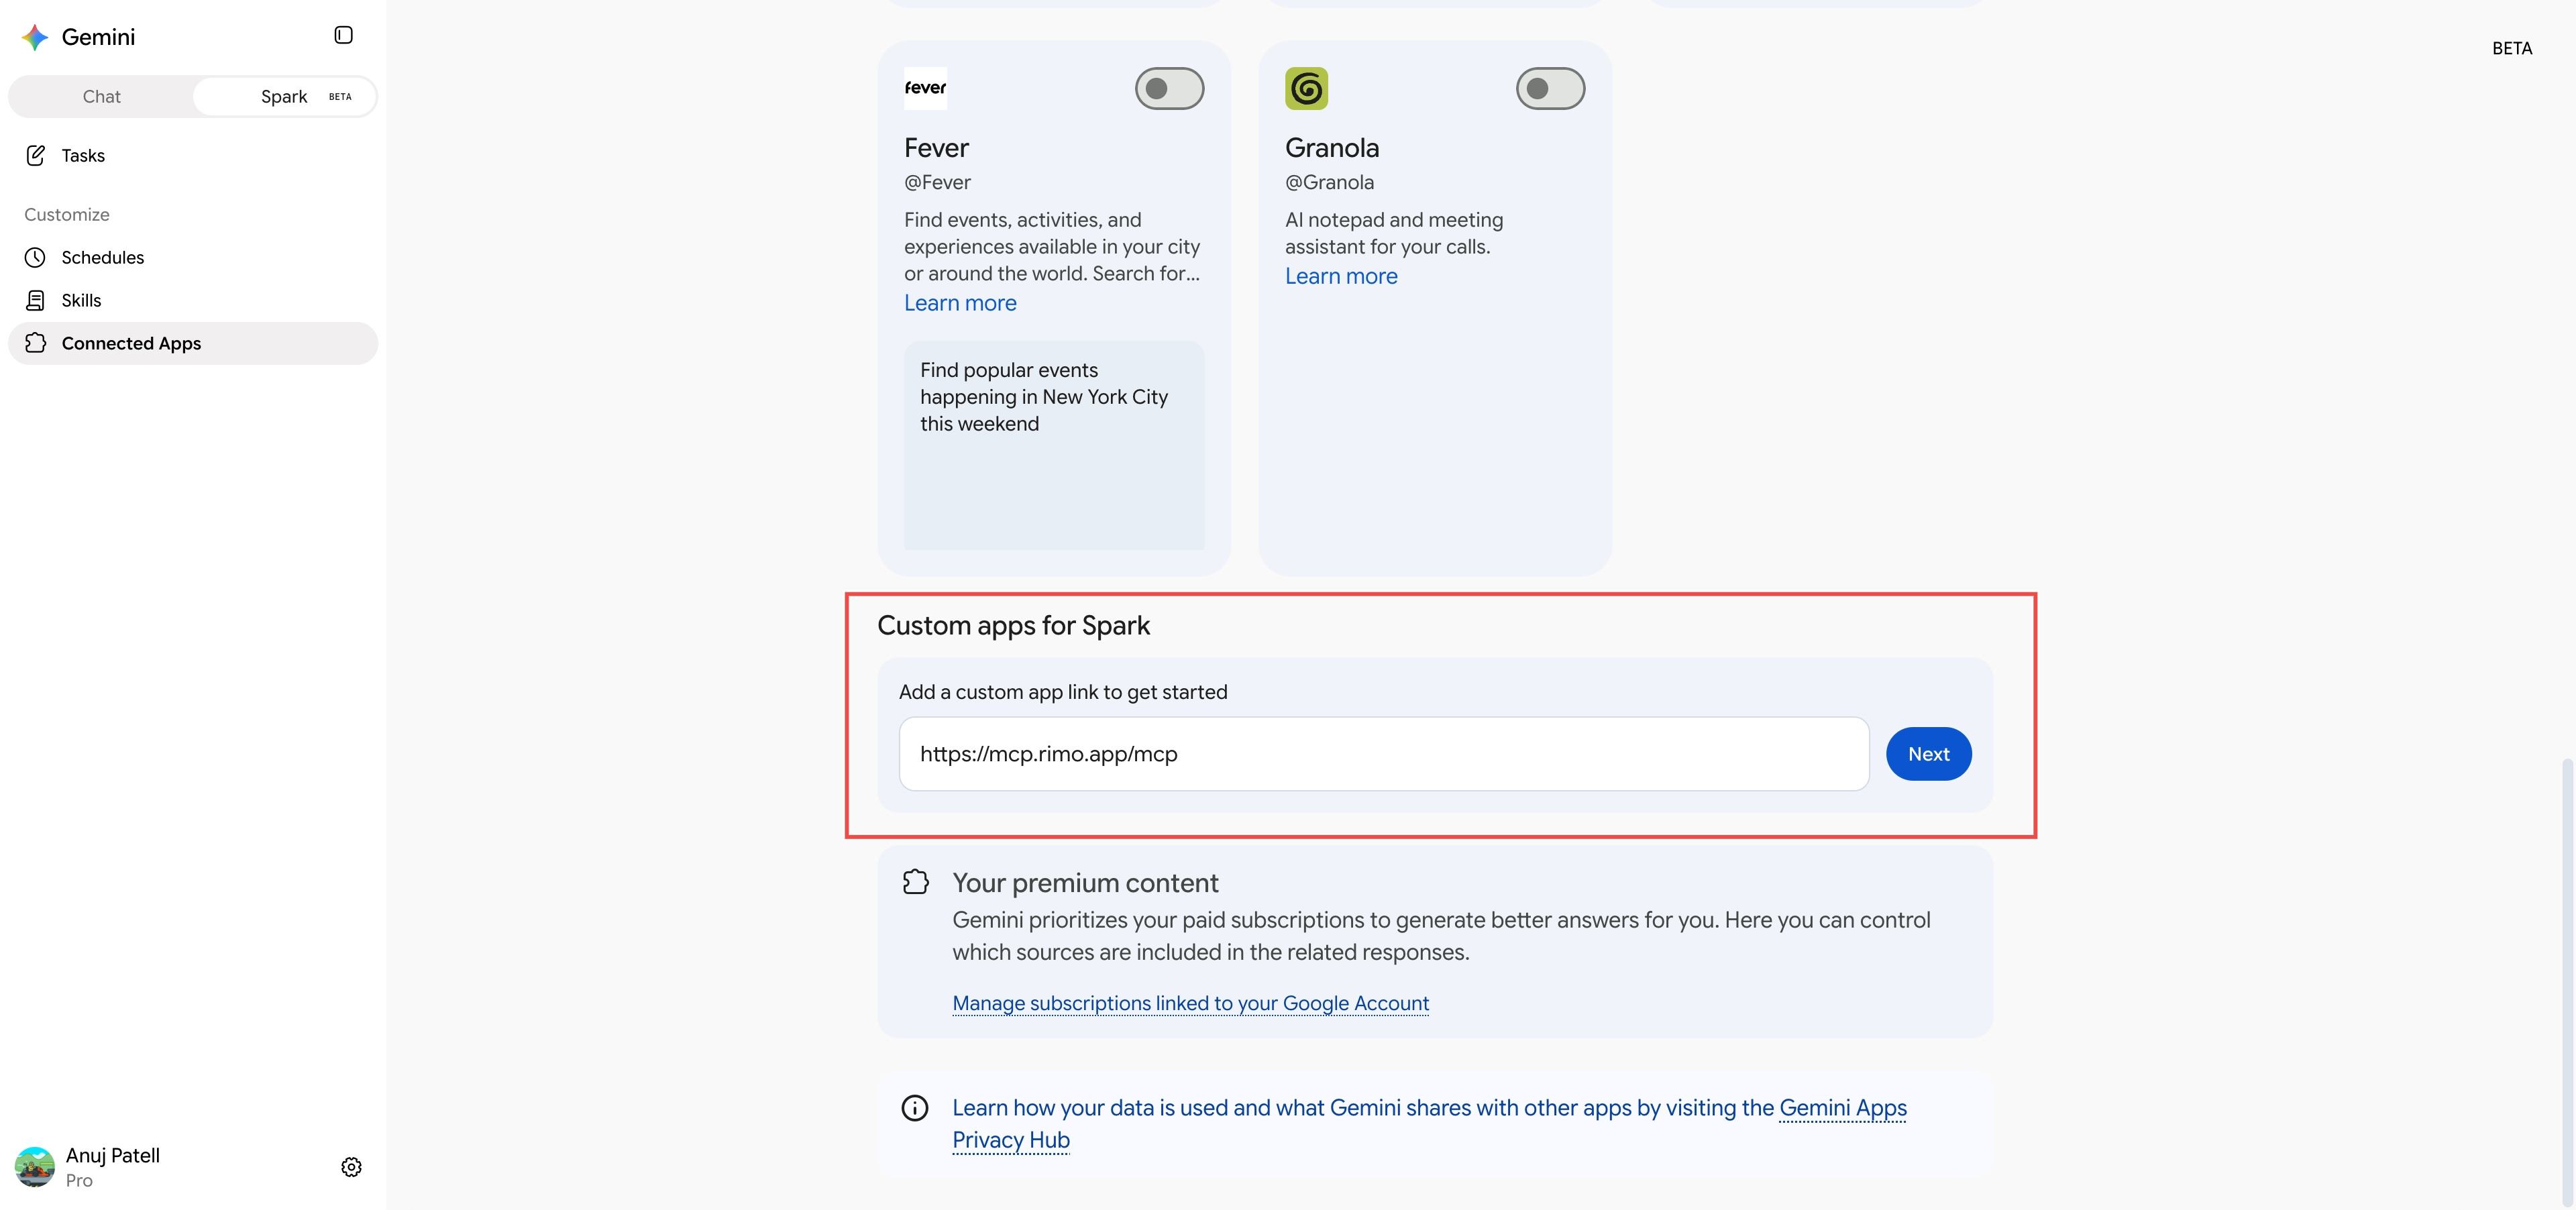Select the Fever New York City events prompt
Image resolution: width=2576 pixels, height=1210 pixels.
[x=1054, y=445]
